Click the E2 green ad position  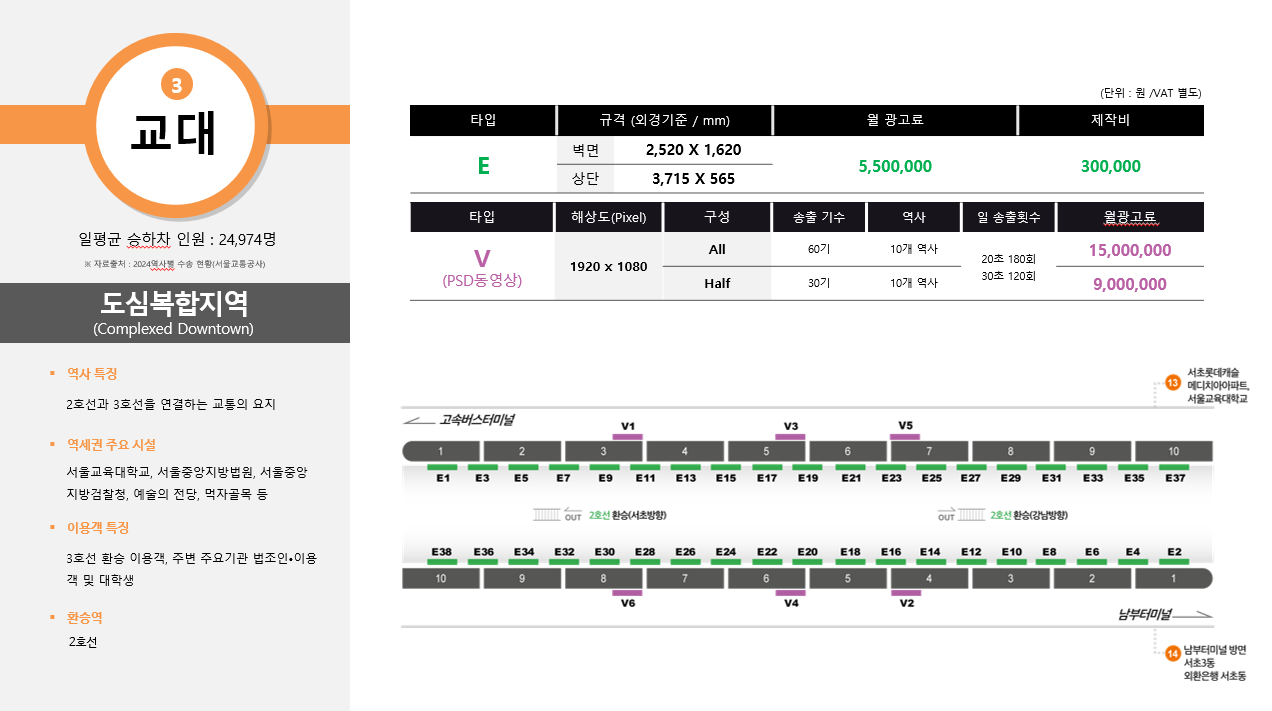coord(1174,562)
